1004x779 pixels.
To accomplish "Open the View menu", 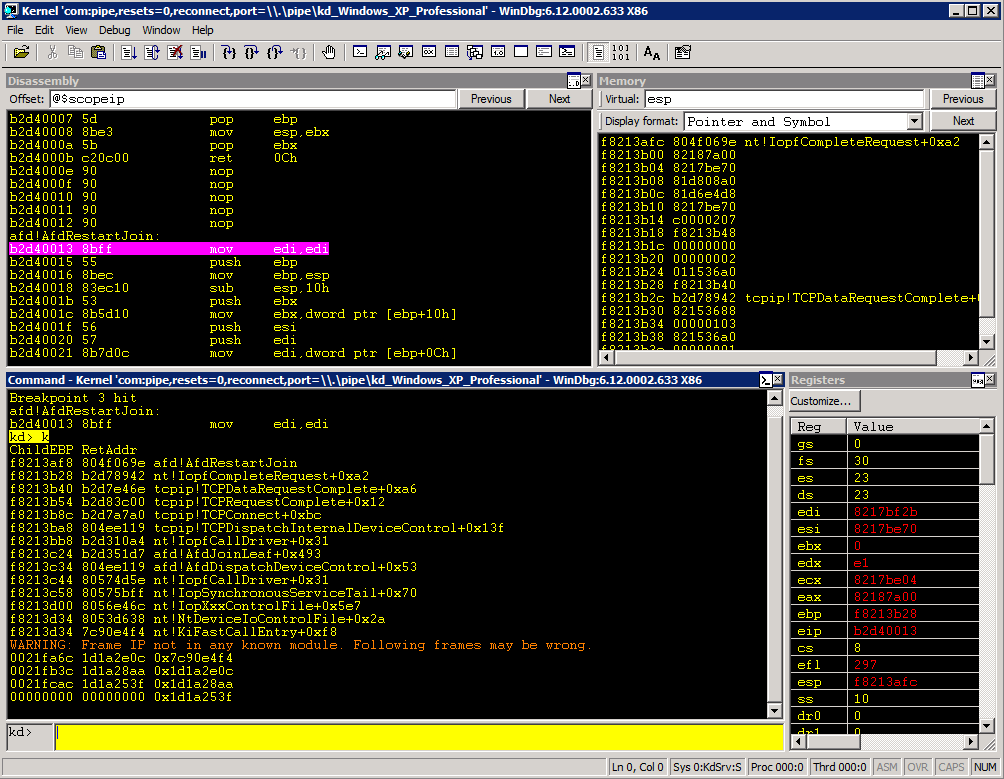I will click(76, 30).
